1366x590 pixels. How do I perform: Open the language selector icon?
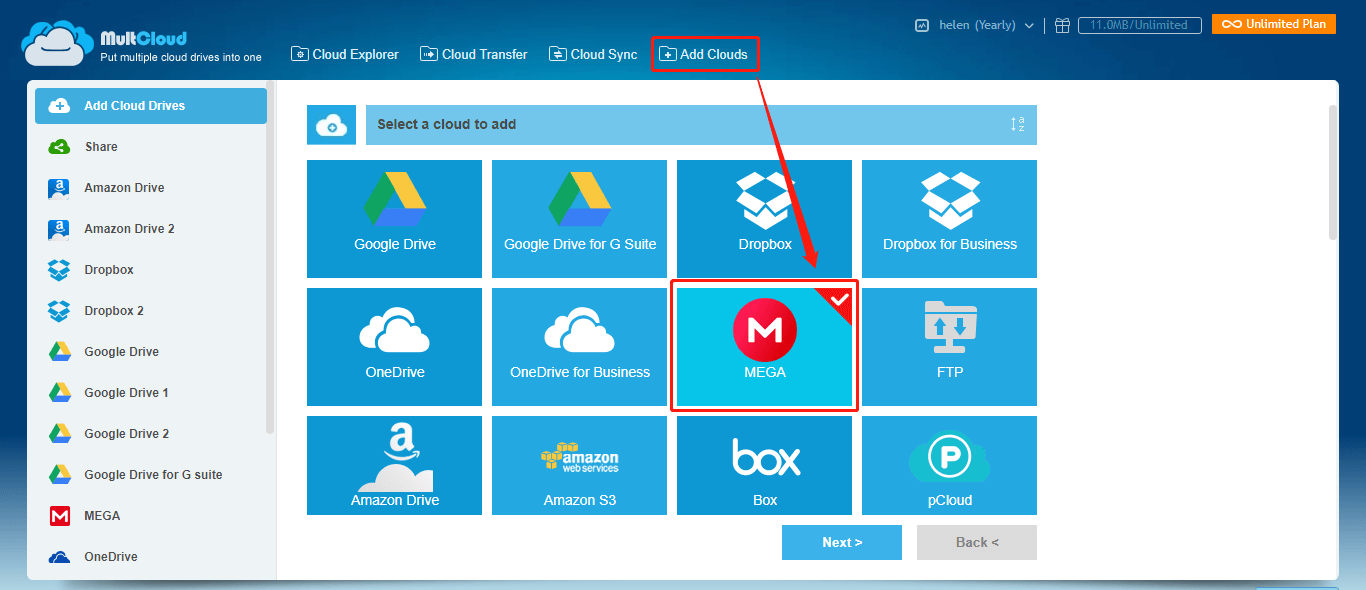pos(921,25)
